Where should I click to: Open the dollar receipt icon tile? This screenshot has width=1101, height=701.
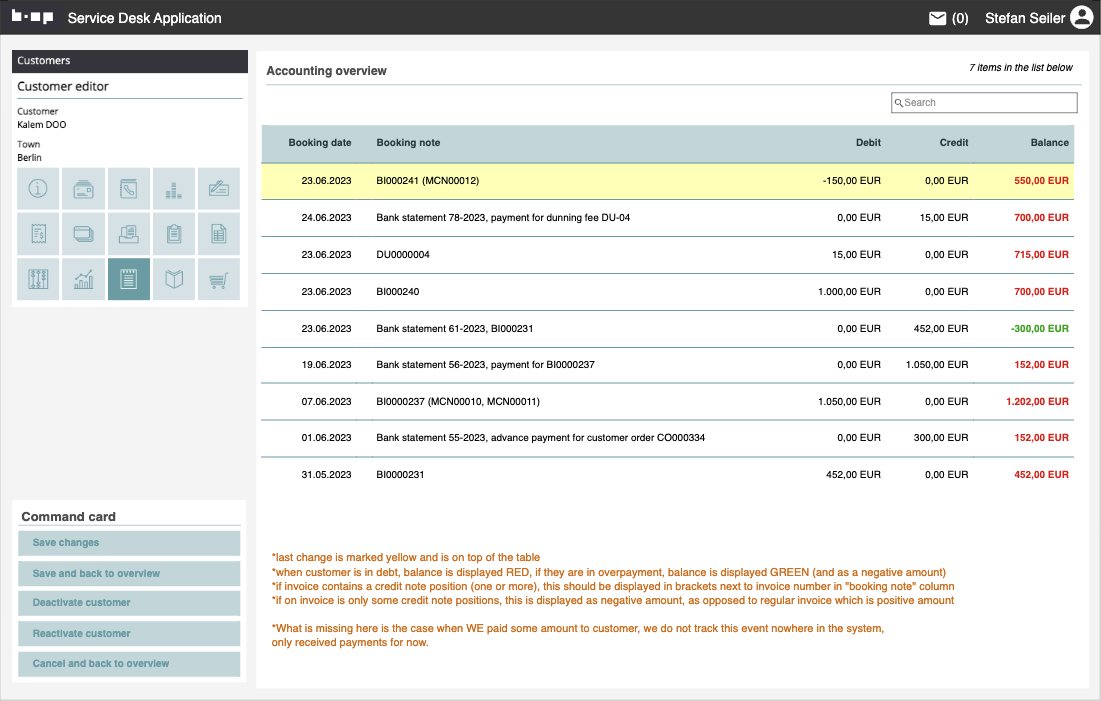(39, 234)
